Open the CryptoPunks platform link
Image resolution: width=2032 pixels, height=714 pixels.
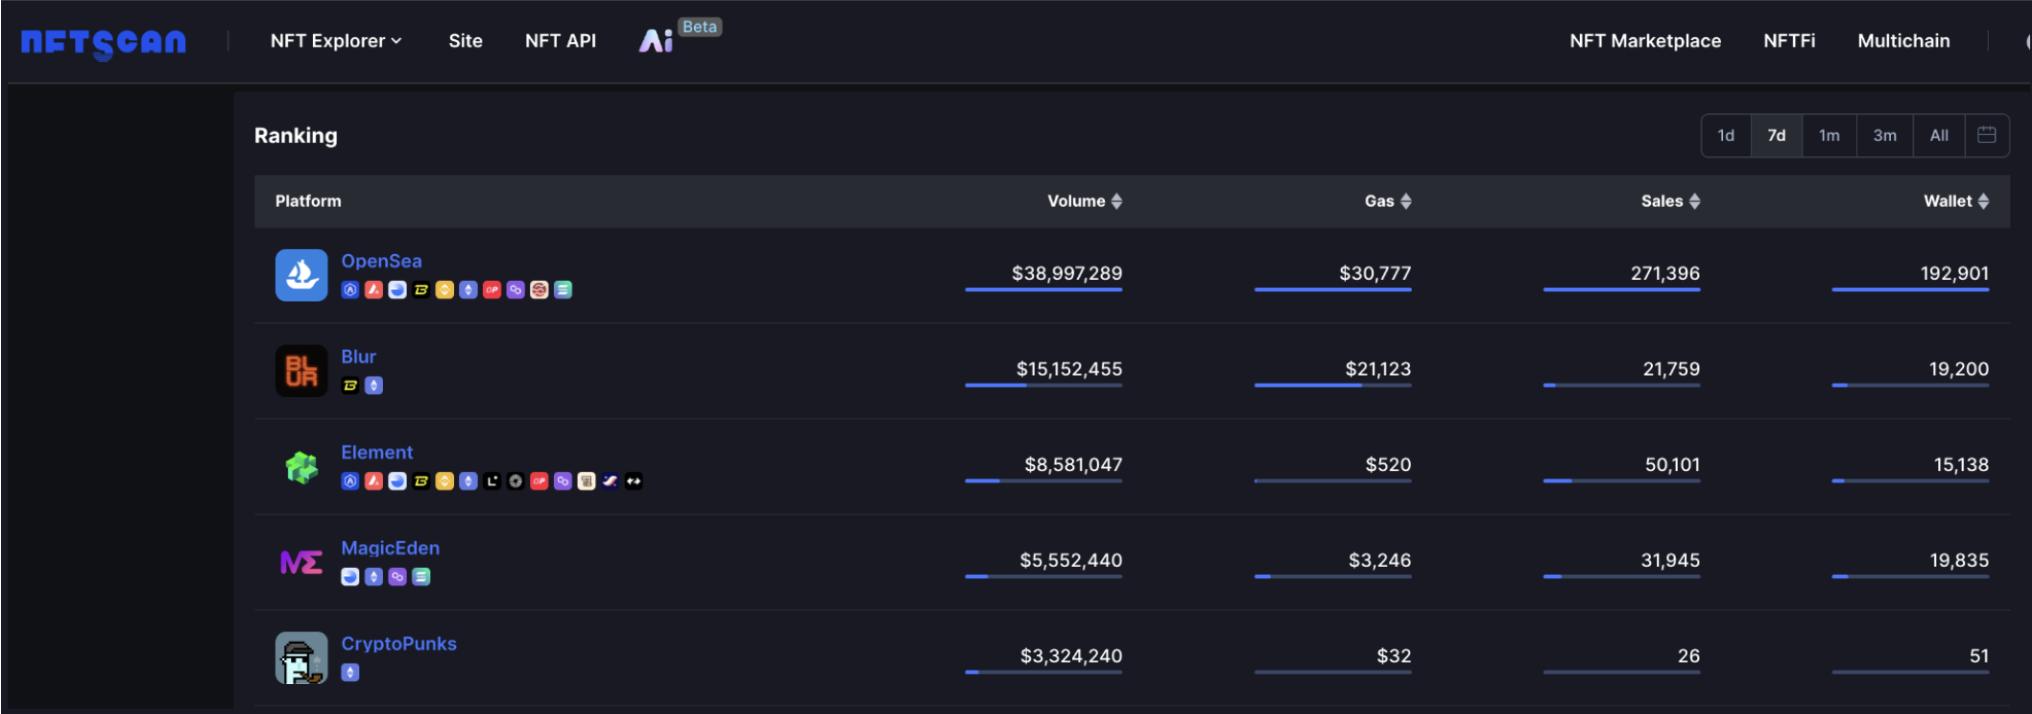point(398,644)
